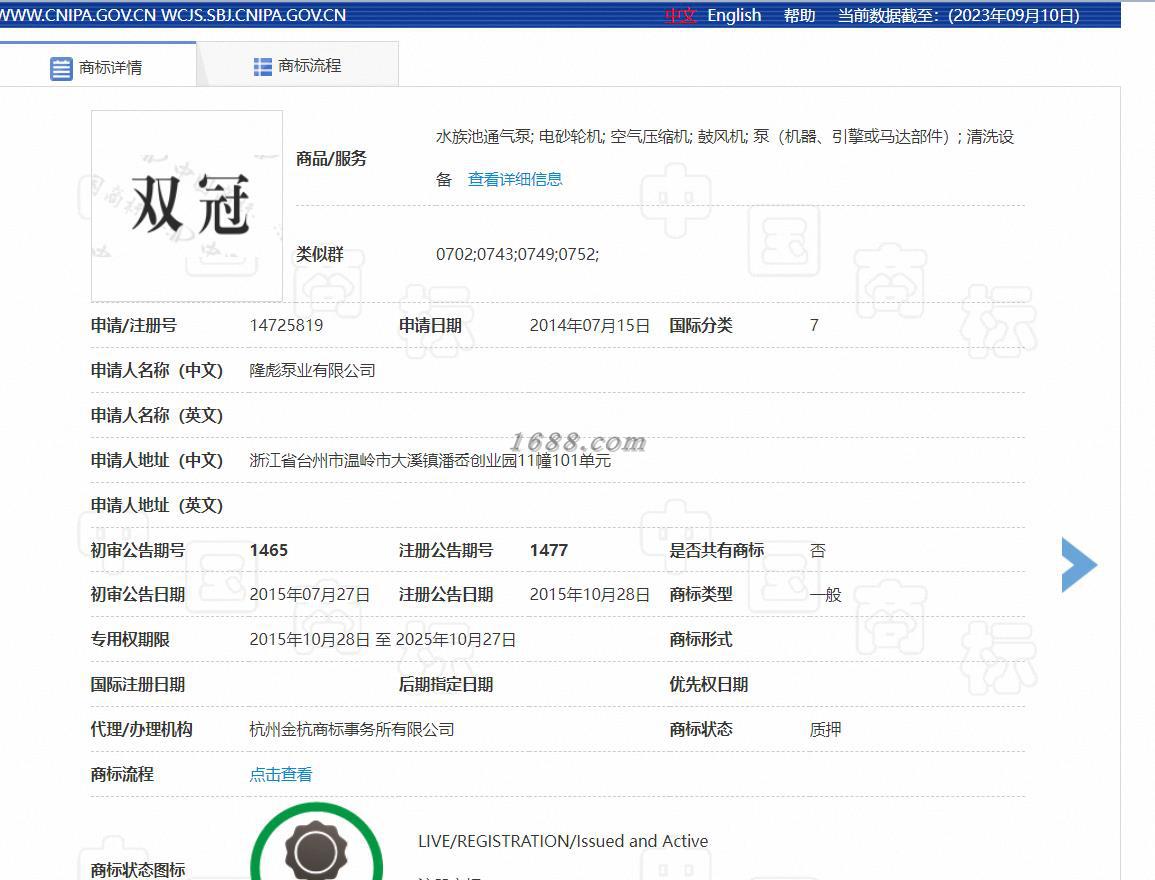Select exclusive right period 2015年10月28日 至 2025年10月27日
This screenshot has height=880, width=1155.
coord(382,640)
